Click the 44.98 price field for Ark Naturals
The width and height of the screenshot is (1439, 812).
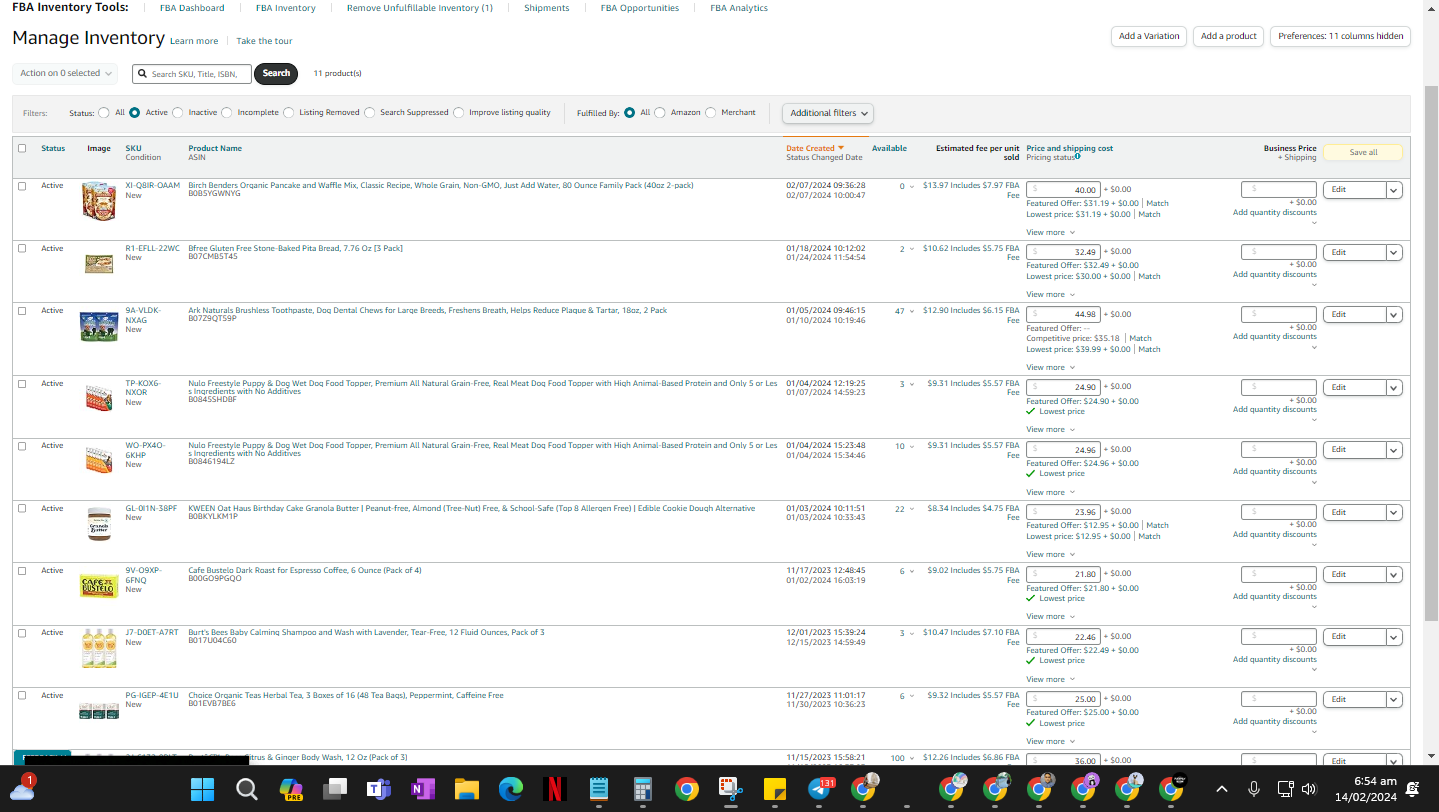[x=1064, y=314]
